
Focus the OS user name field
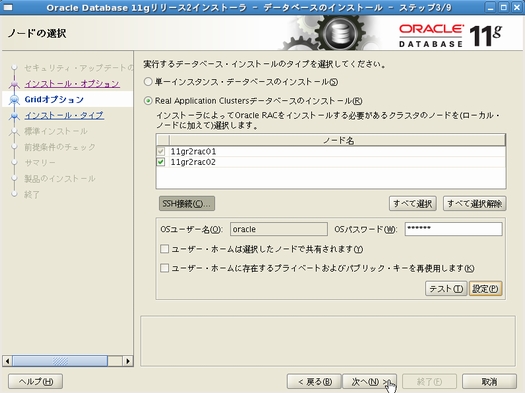pyautogui.click(x=279, y=229)
